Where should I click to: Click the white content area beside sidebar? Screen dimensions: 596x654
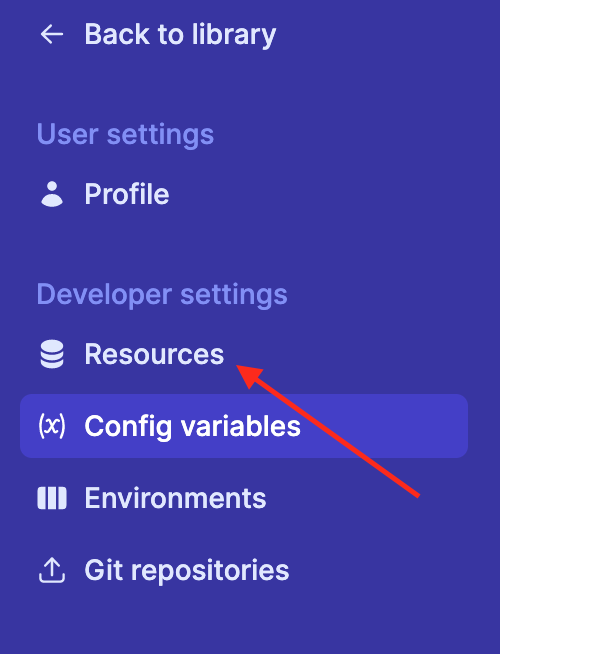coord(548,327)
